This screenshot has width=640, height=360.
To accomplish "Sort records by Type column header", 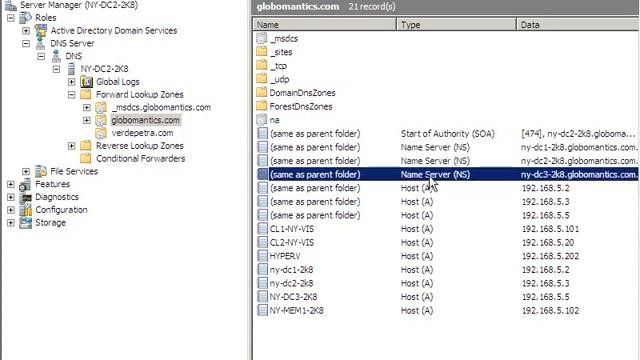I will pos(456,24).
